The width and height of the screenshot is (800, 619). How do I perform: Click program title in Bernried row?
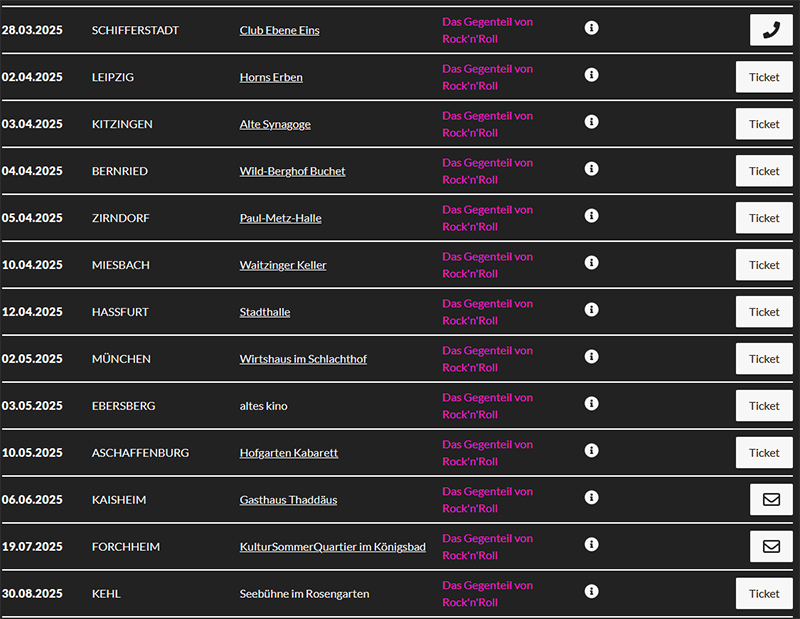click(487, 171)
